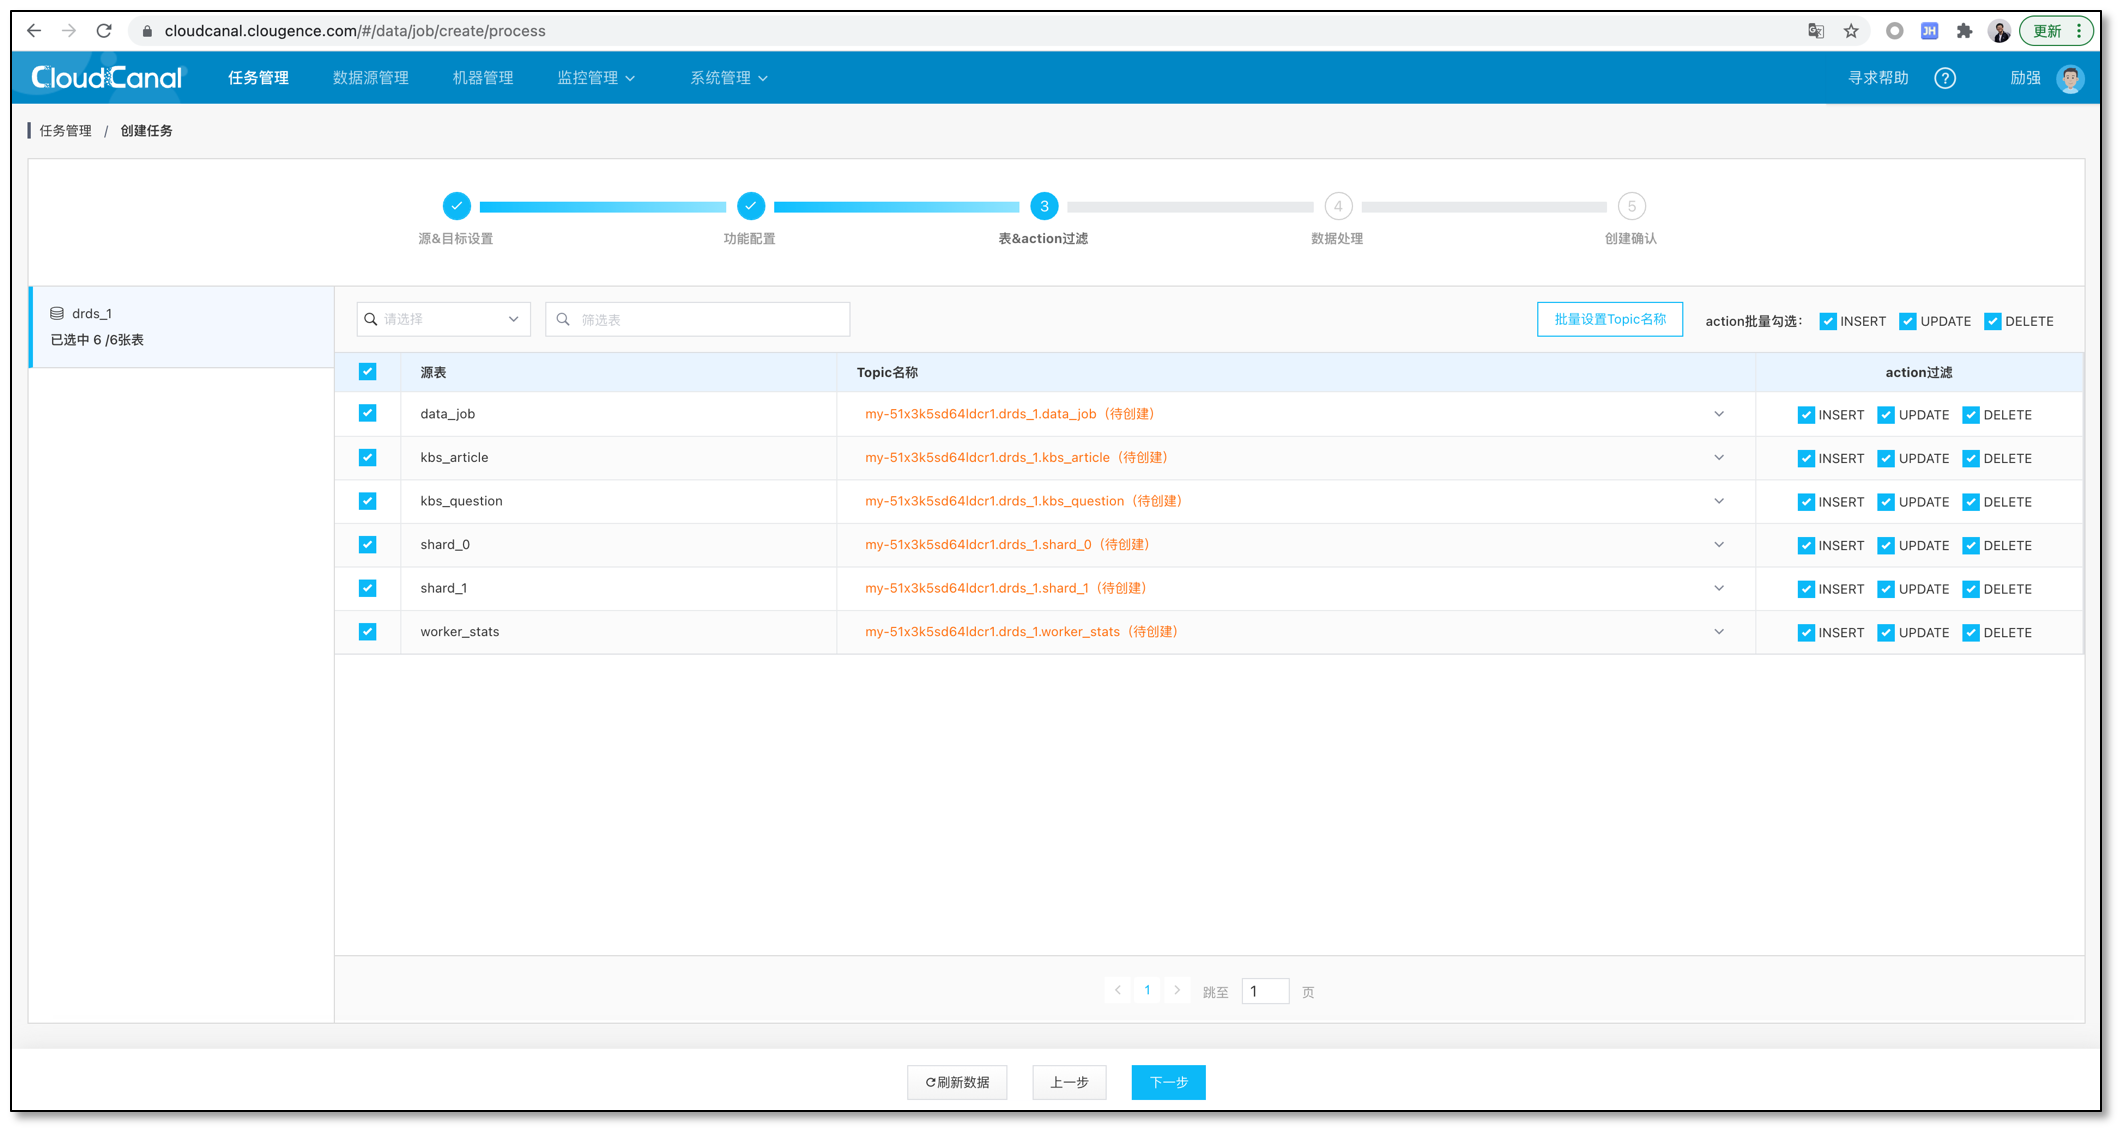Toggle select-all checkbox in table header
2128x1138 pixels.
click(x=368, y=372)
